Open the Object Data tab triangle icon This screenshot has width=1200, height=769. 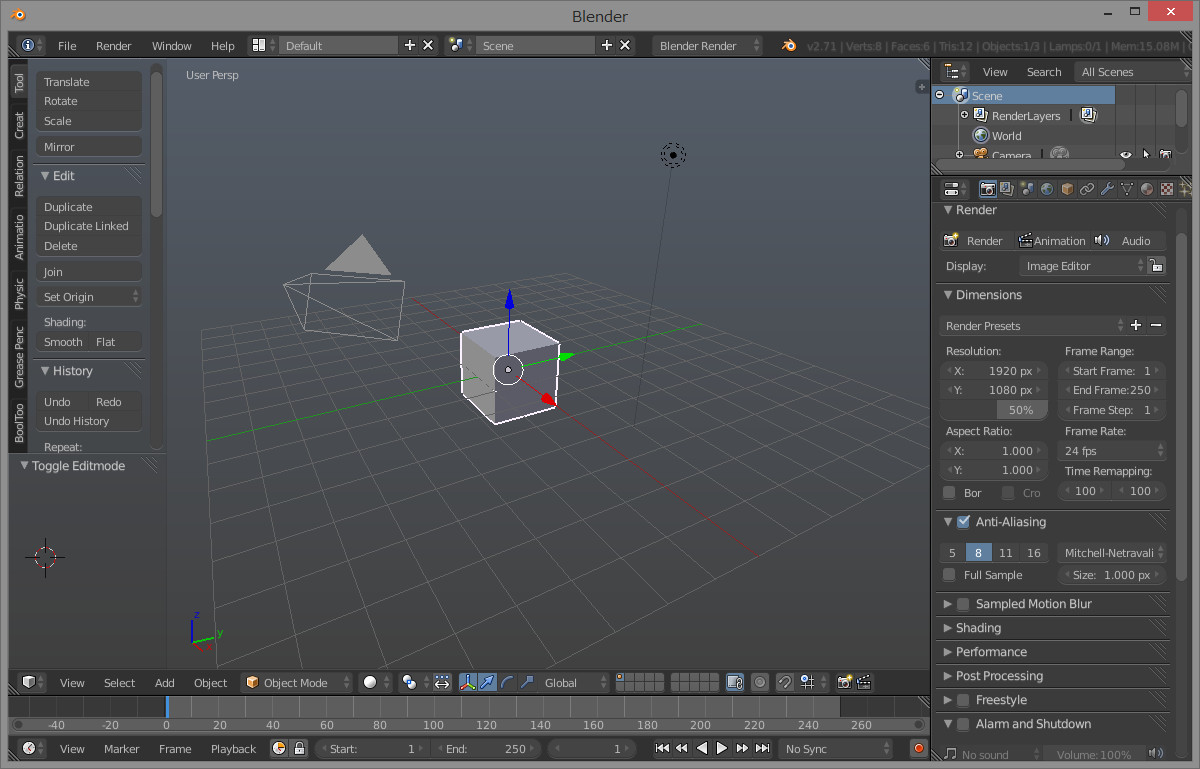click(x=1127, y=188)
